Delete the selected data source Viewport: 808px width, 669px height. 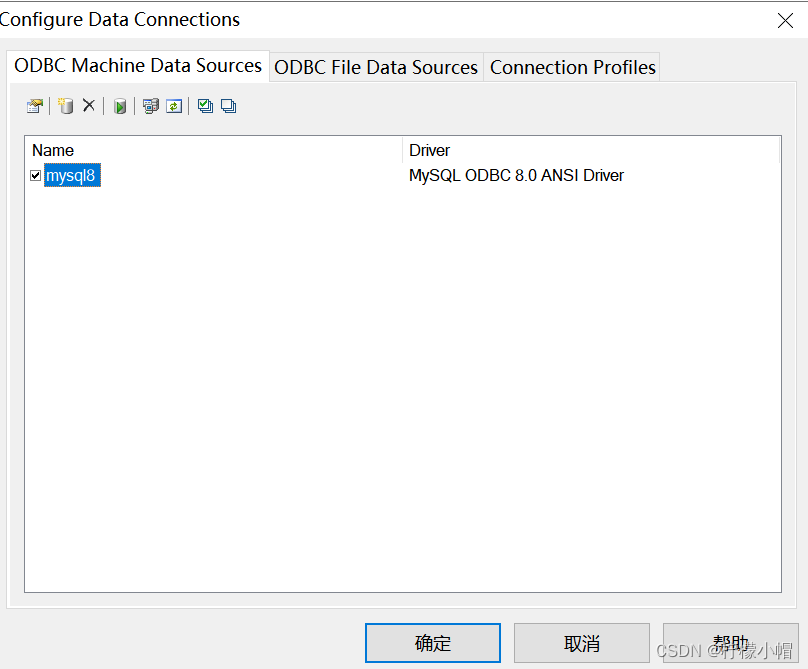(89, 106)
